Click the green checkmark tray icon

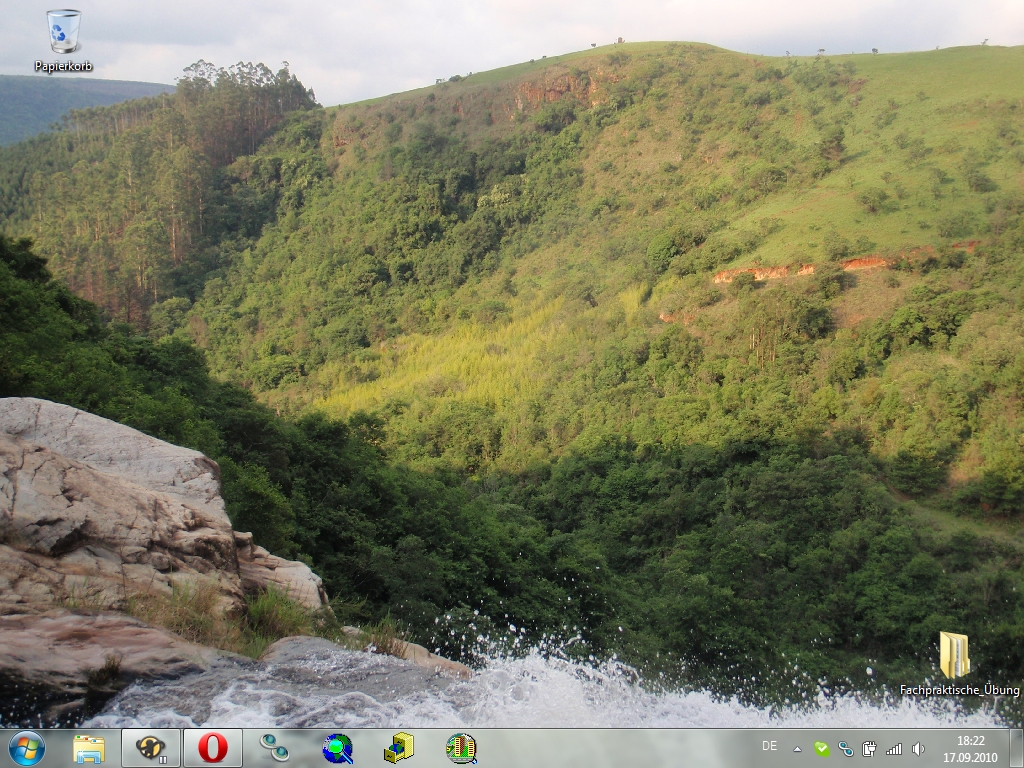822,749
